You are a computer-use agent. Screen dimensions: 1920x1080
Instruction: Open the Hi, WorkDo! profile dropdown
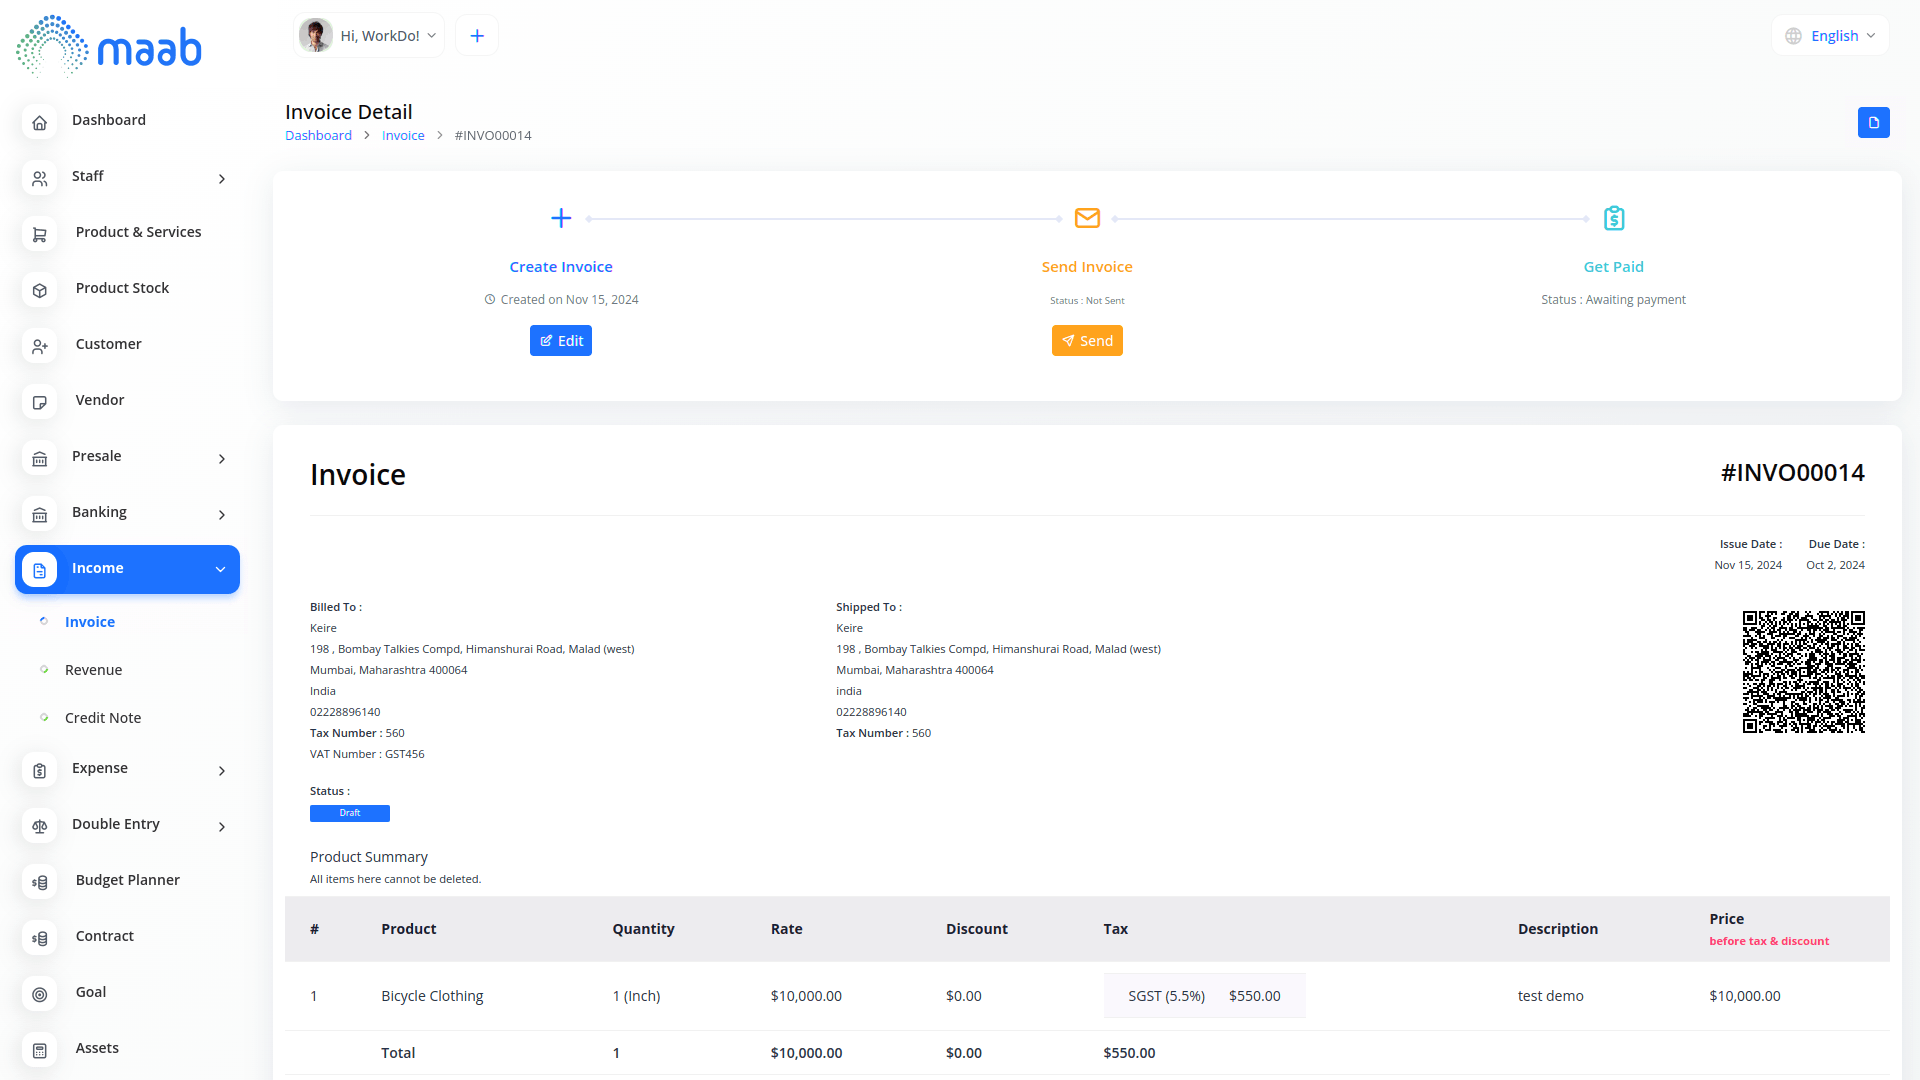coord(369,36)
